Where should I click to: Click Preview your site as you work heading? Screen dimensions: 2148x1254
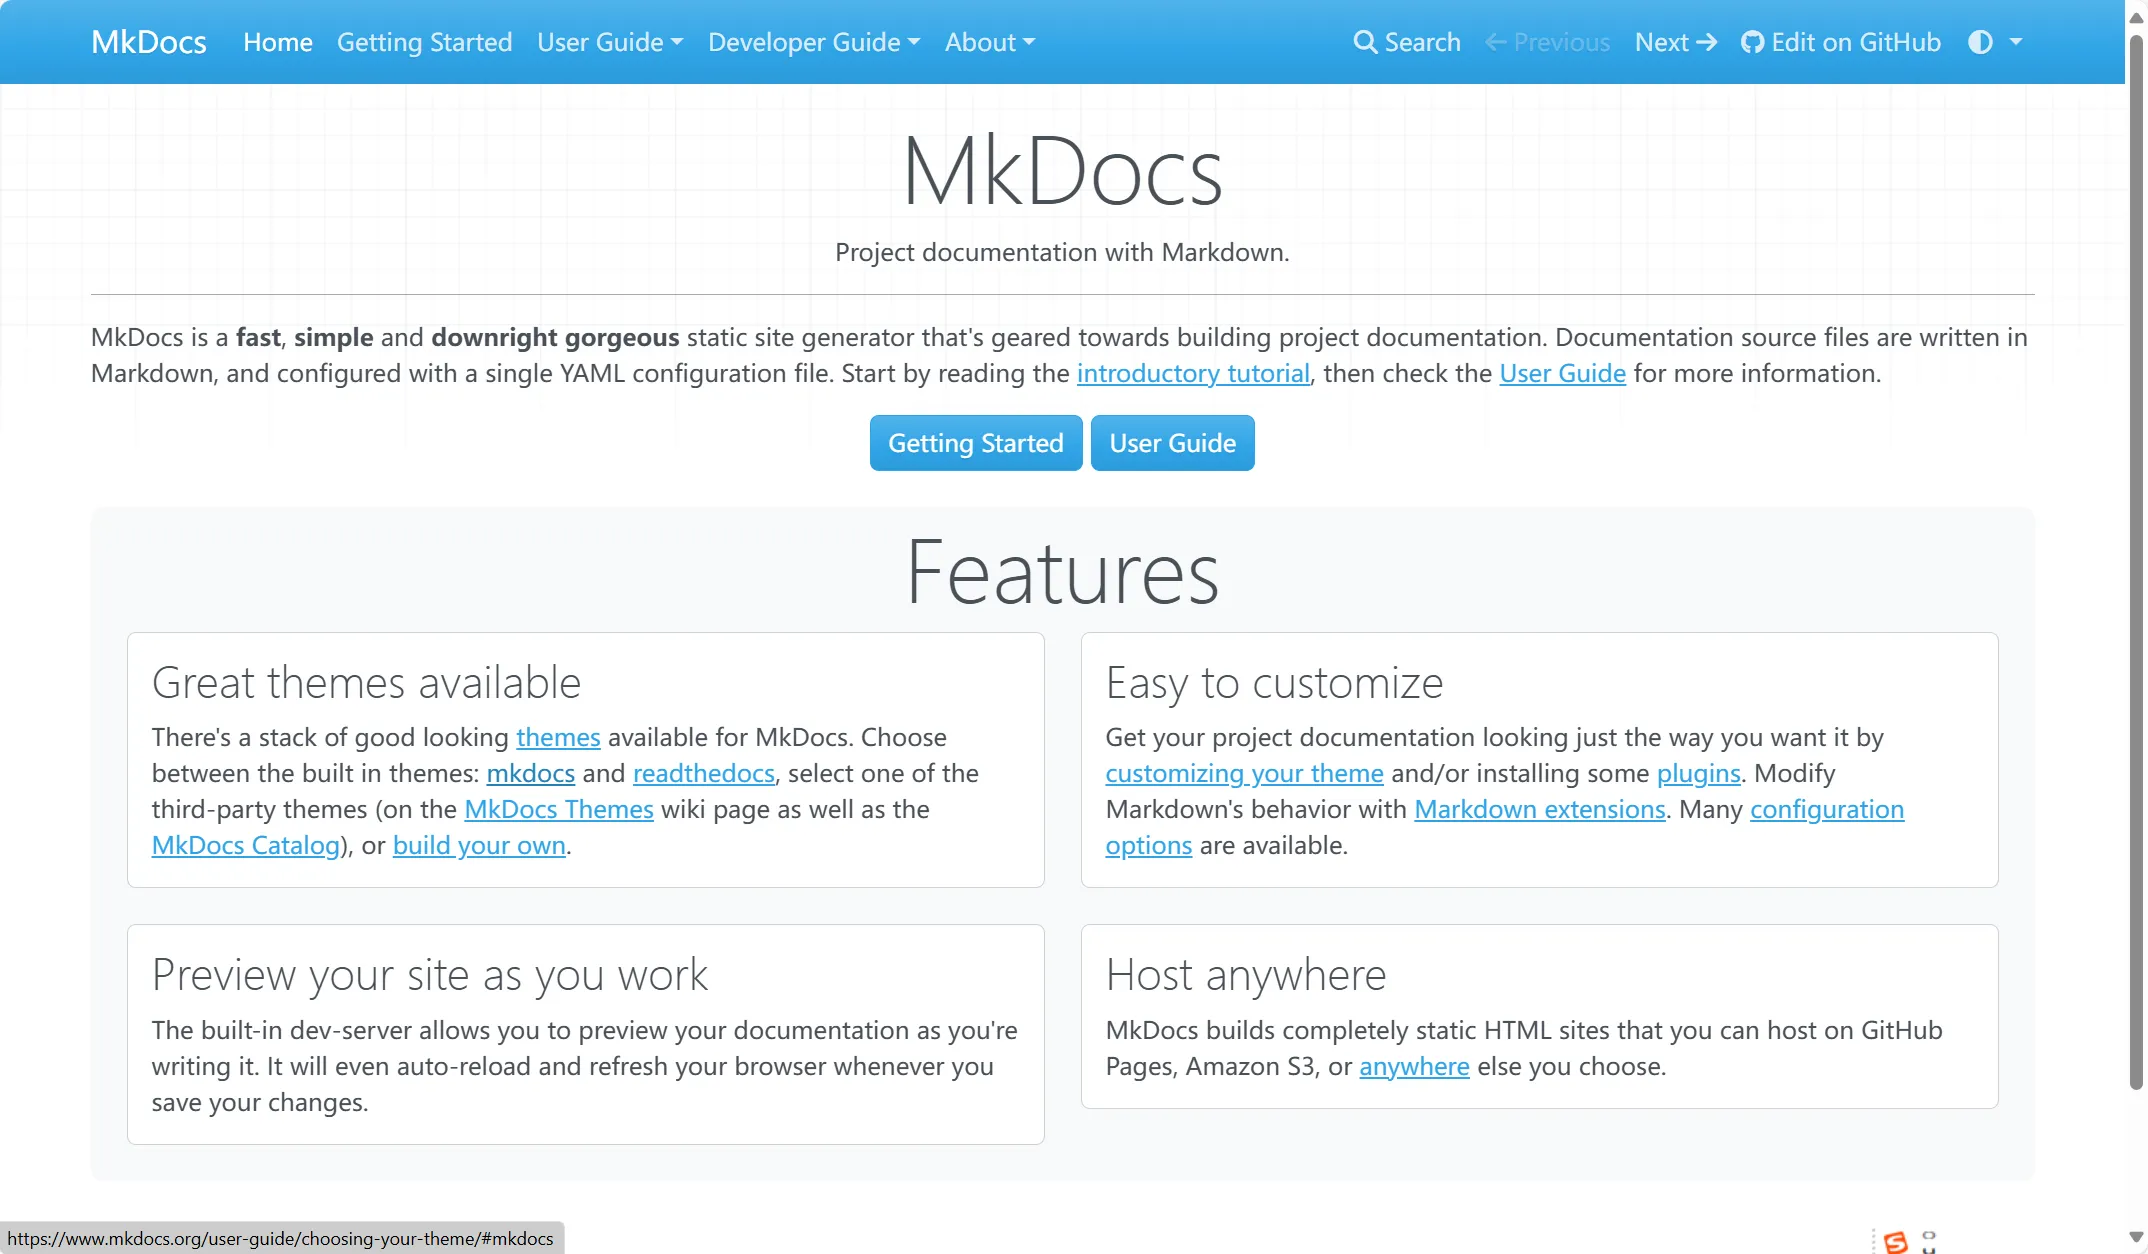click(430, 975)
